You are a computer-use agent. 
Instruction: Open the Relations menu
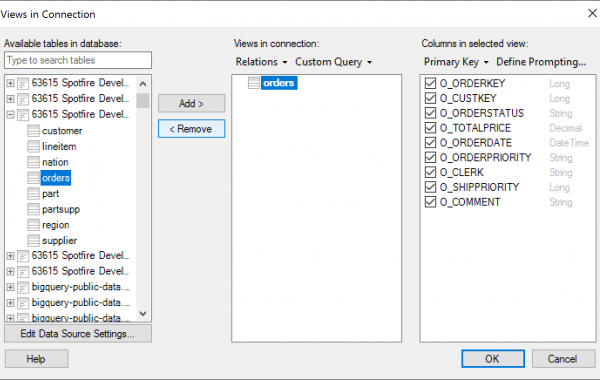click(x=261, y=62)
